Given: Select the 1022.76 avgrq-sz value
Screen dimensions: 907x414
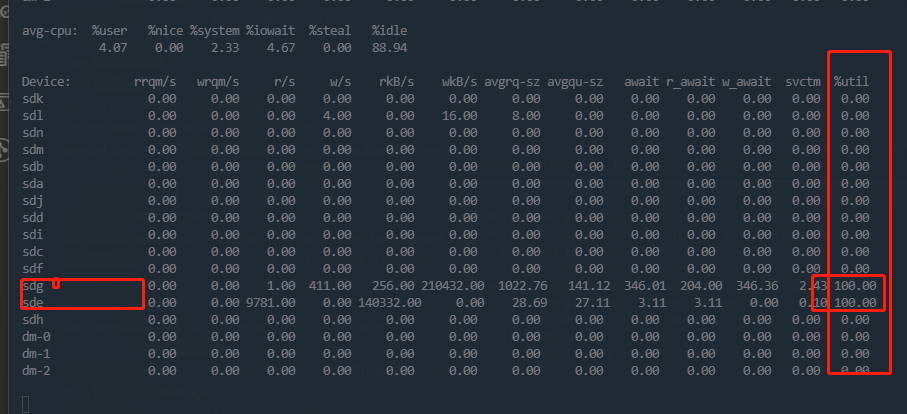Looking at the screenshot, I should [x=514, y=286].
